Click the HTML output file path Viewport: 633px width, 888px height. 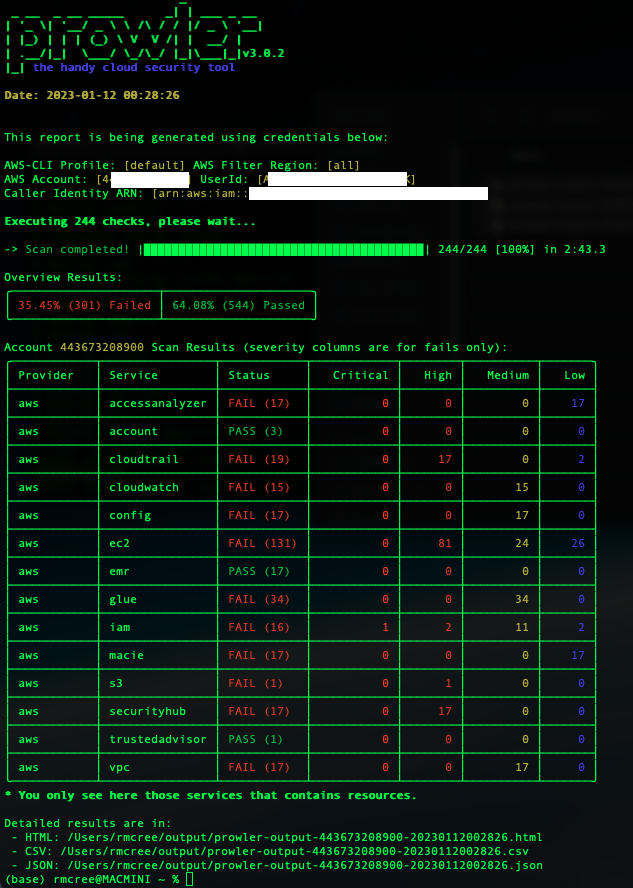coord(305,837)
